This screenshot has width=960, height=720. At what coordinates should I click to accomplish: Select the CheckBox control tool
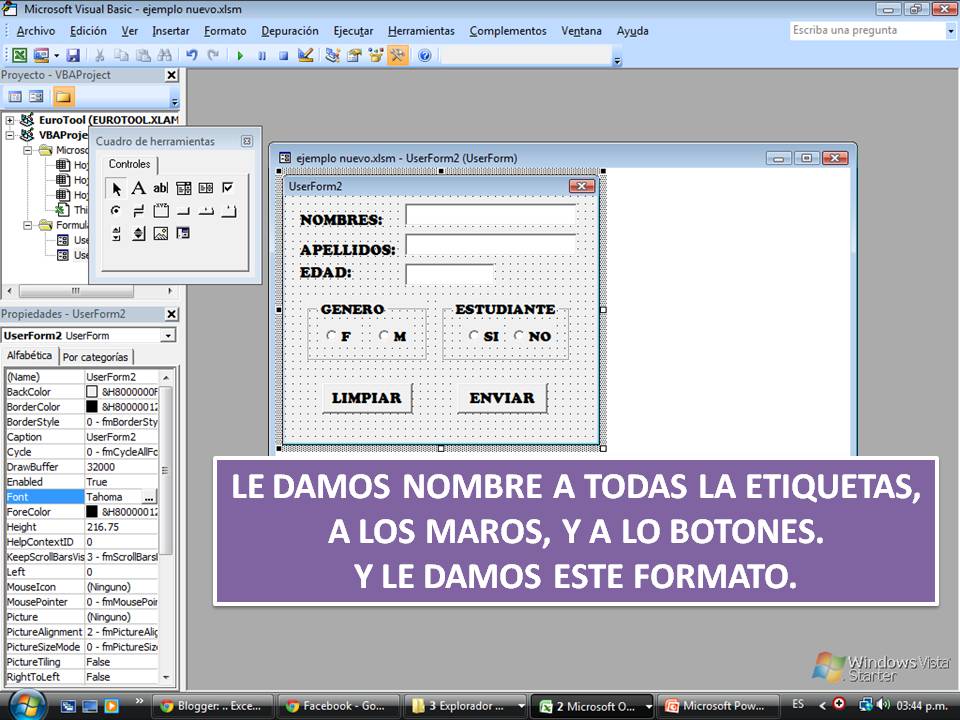tap(228, 188)
